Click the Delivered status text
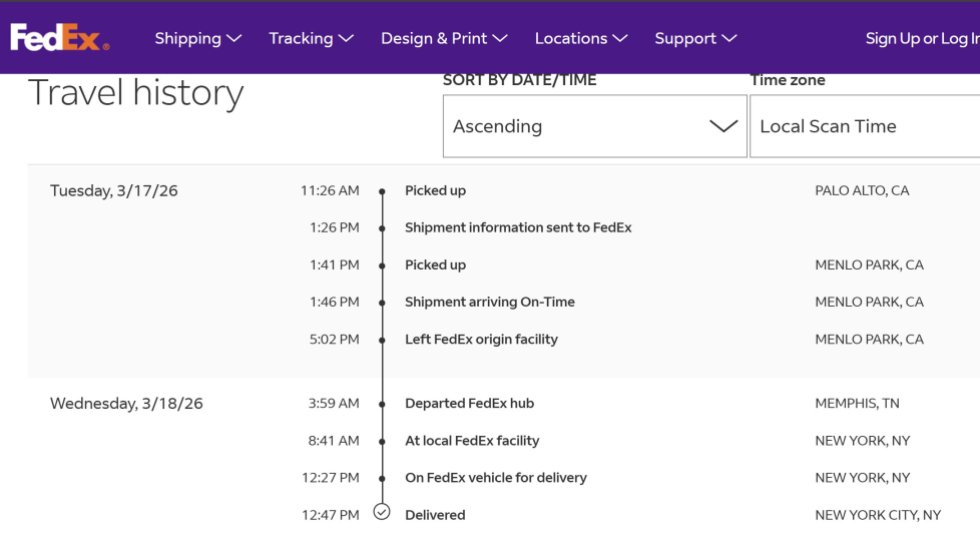980x553 pixels. 435,515
